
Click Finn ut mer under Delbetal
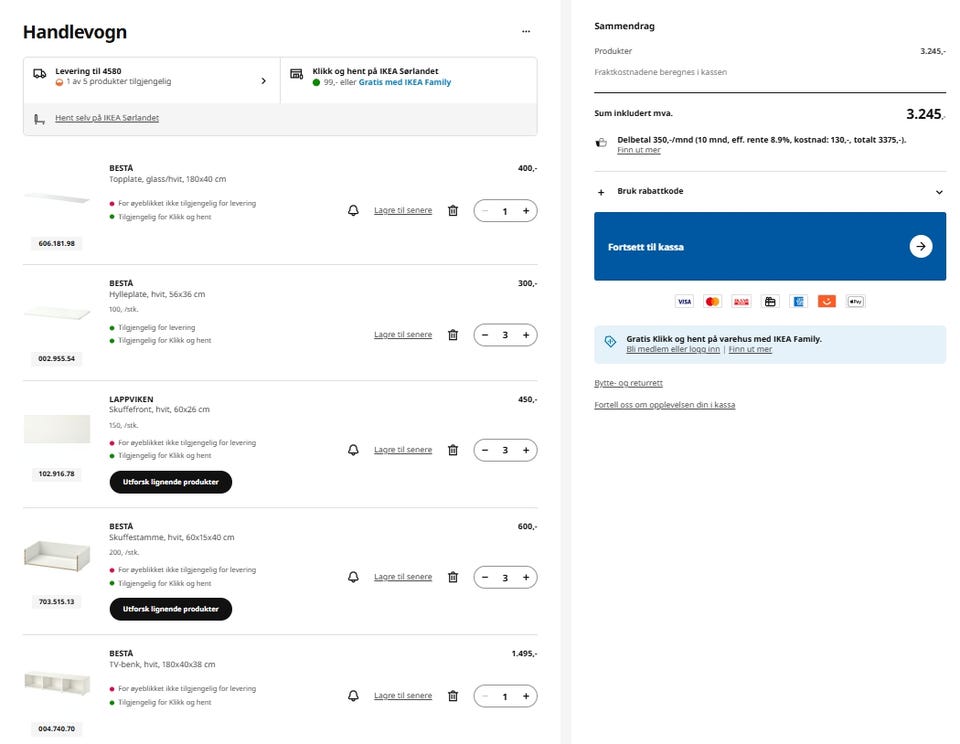tap(639, 150)
